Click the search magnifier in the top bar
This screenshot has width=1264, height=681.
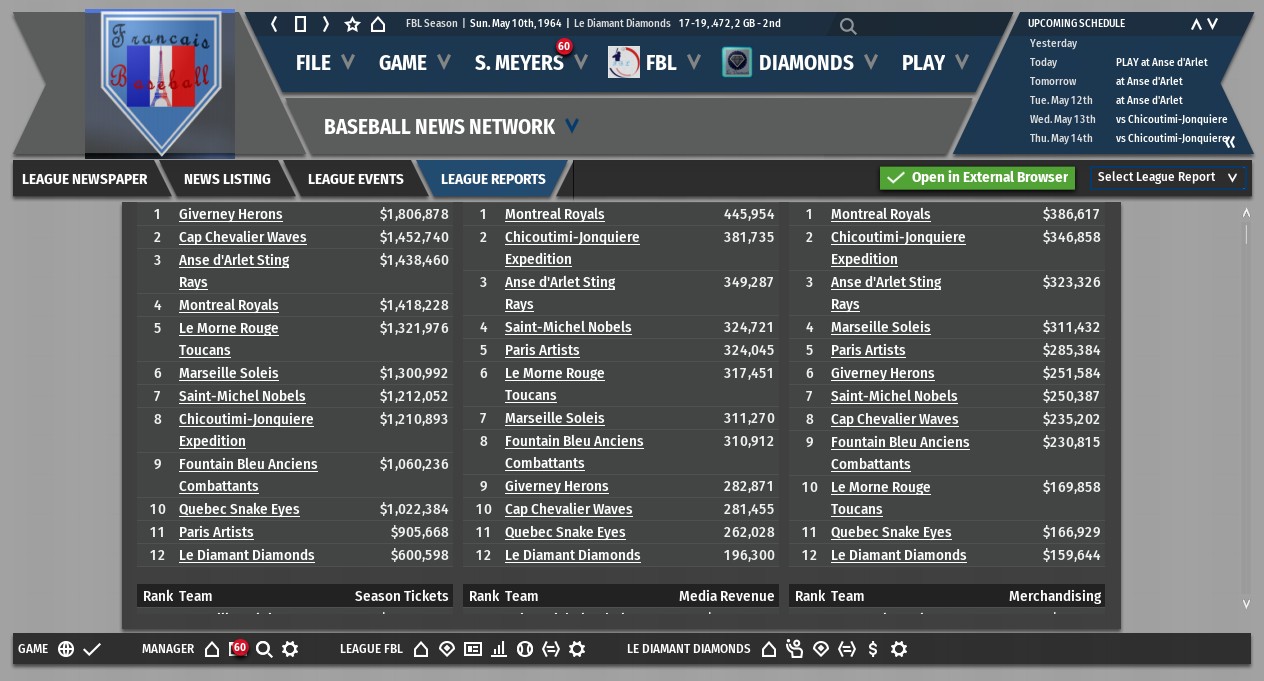pyautogui.click(x=848, y=26)
